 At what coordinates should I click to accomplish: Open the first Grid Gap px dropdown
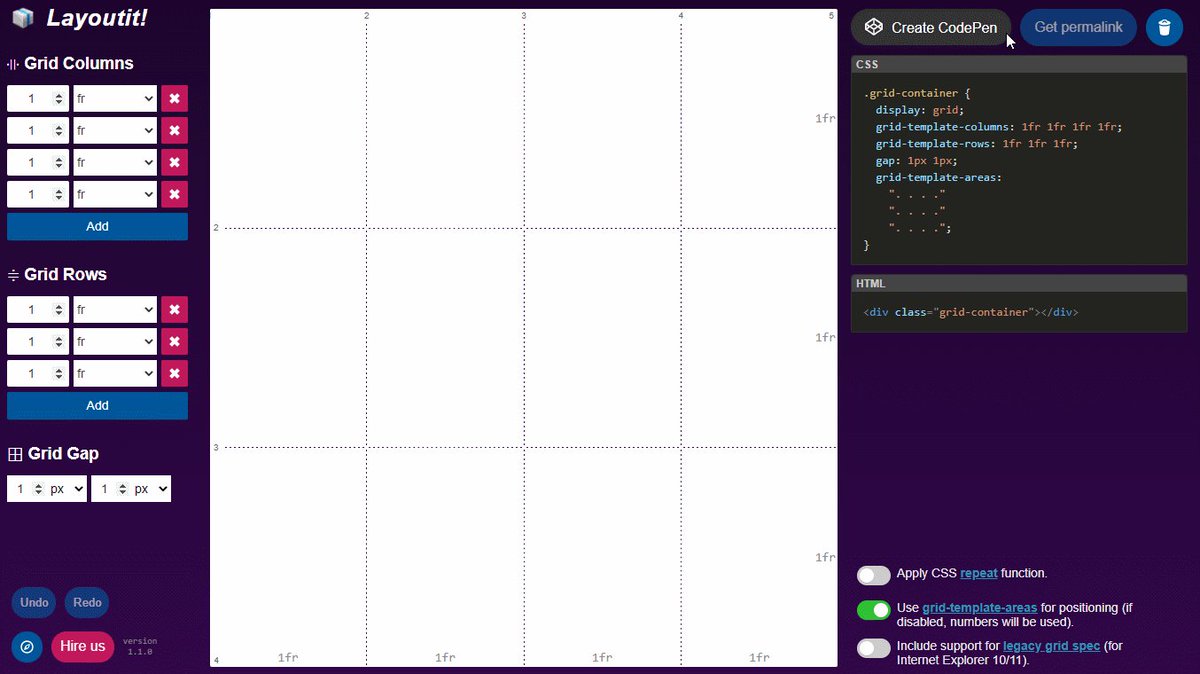click(x=67, y=488)
